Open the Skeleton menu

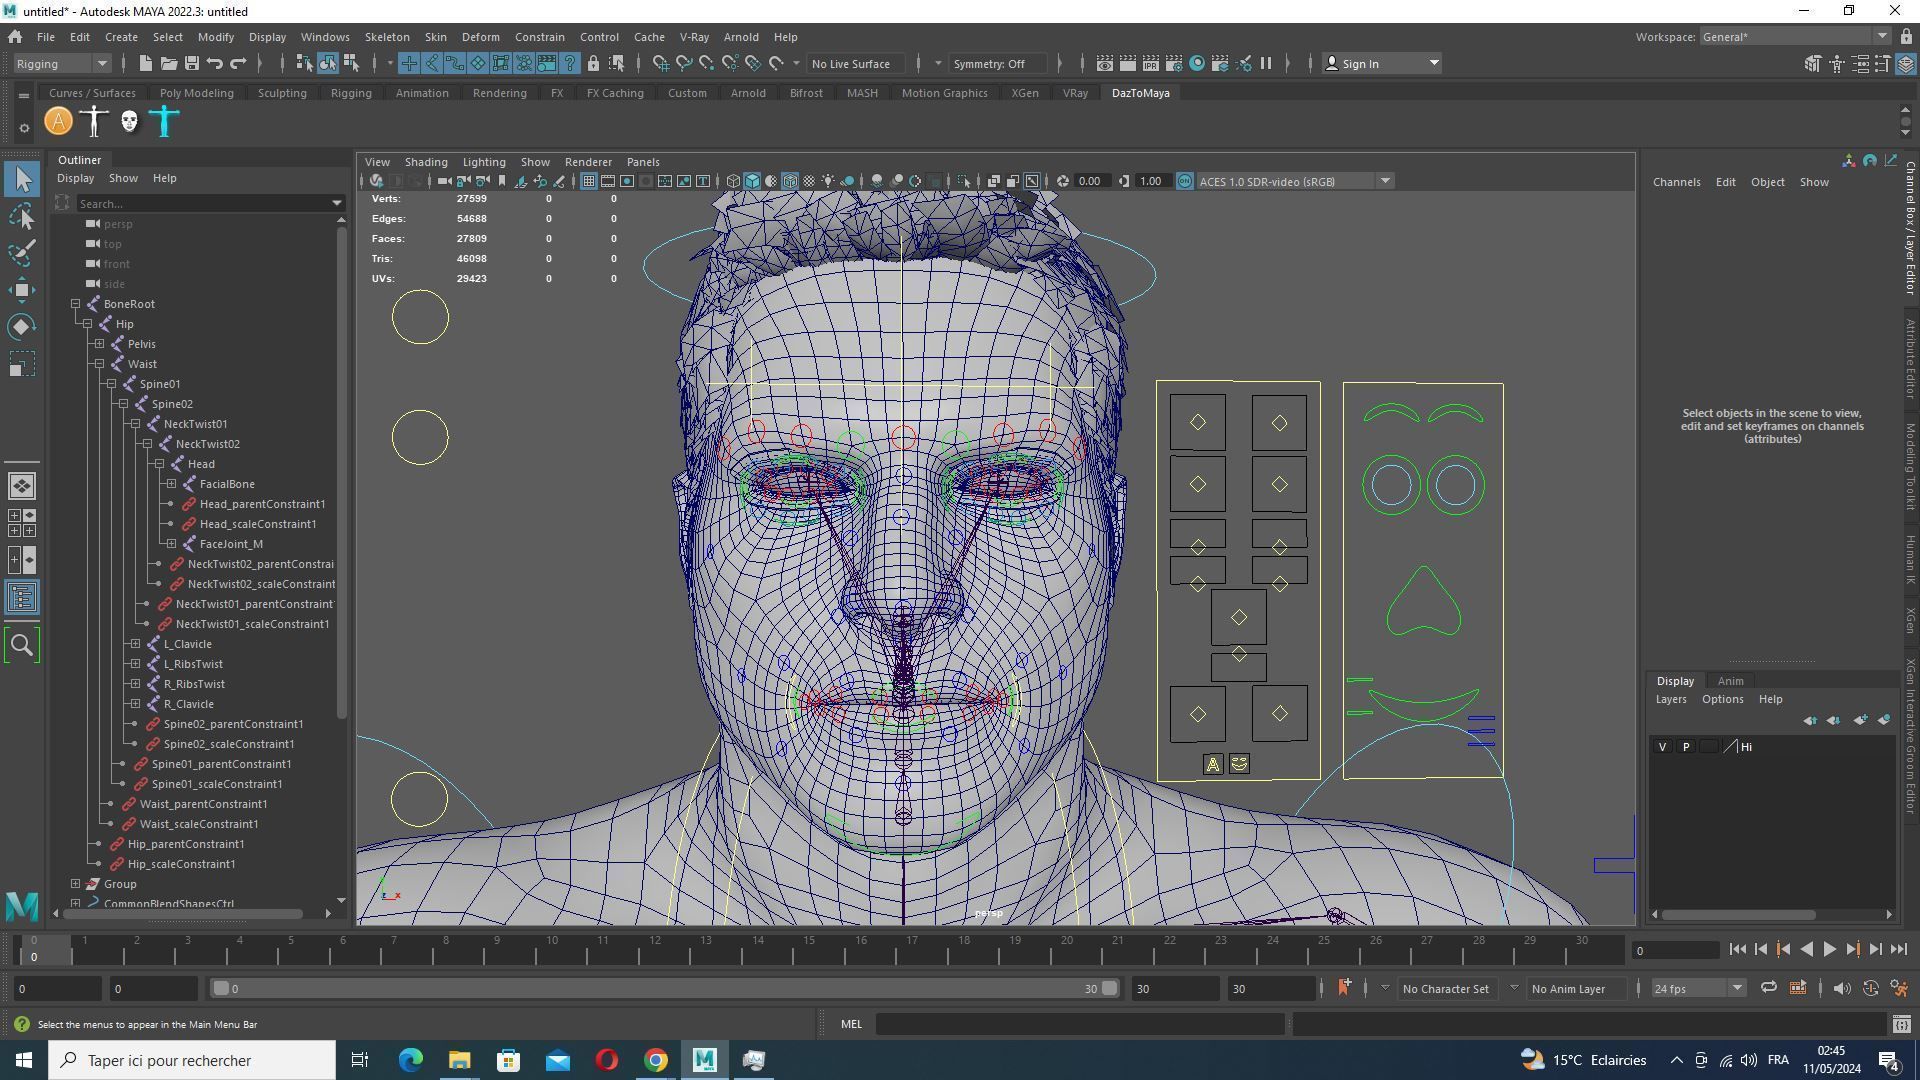(x=386, y=37)
